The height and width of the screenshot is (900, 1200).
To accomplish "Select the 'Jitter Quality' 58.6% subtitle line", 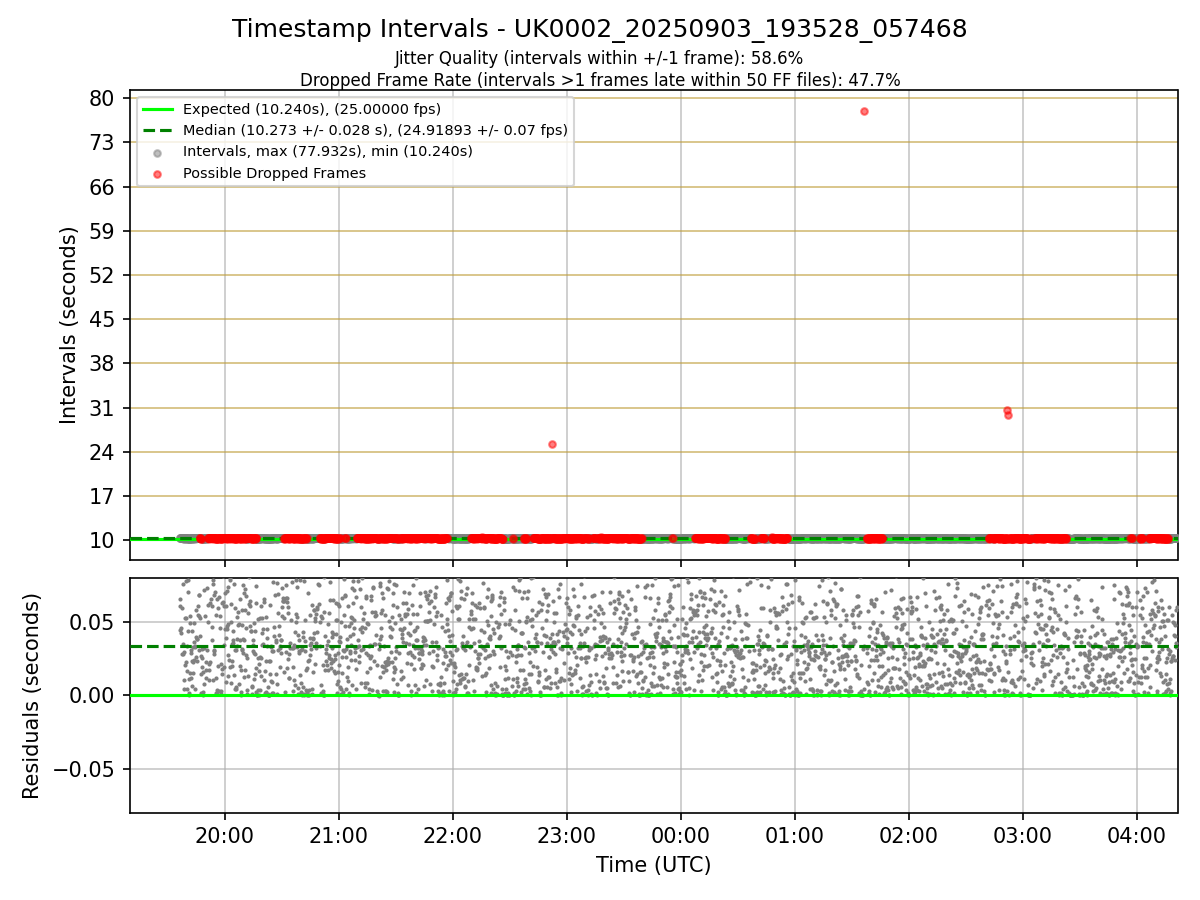I will (x=599, y=58).
